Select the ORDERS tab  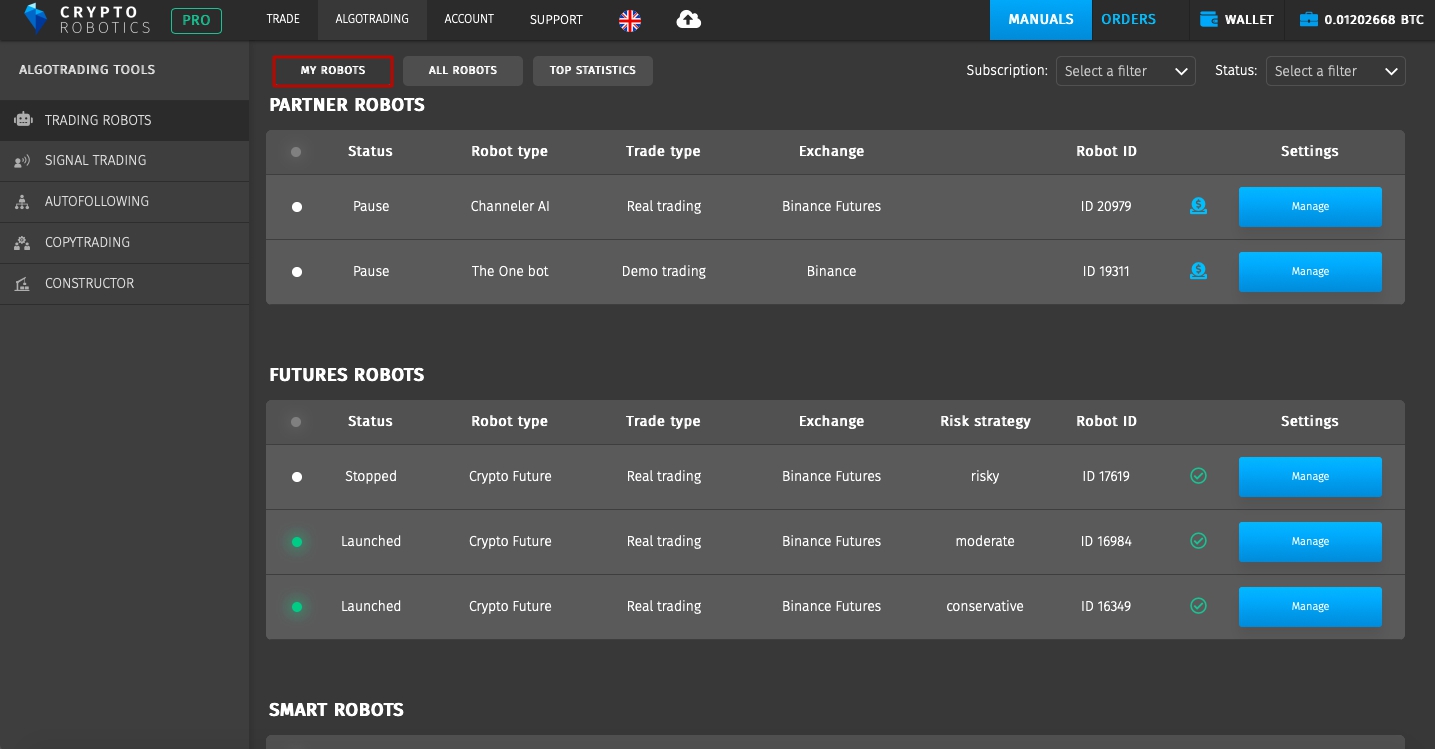(1128, 19)
